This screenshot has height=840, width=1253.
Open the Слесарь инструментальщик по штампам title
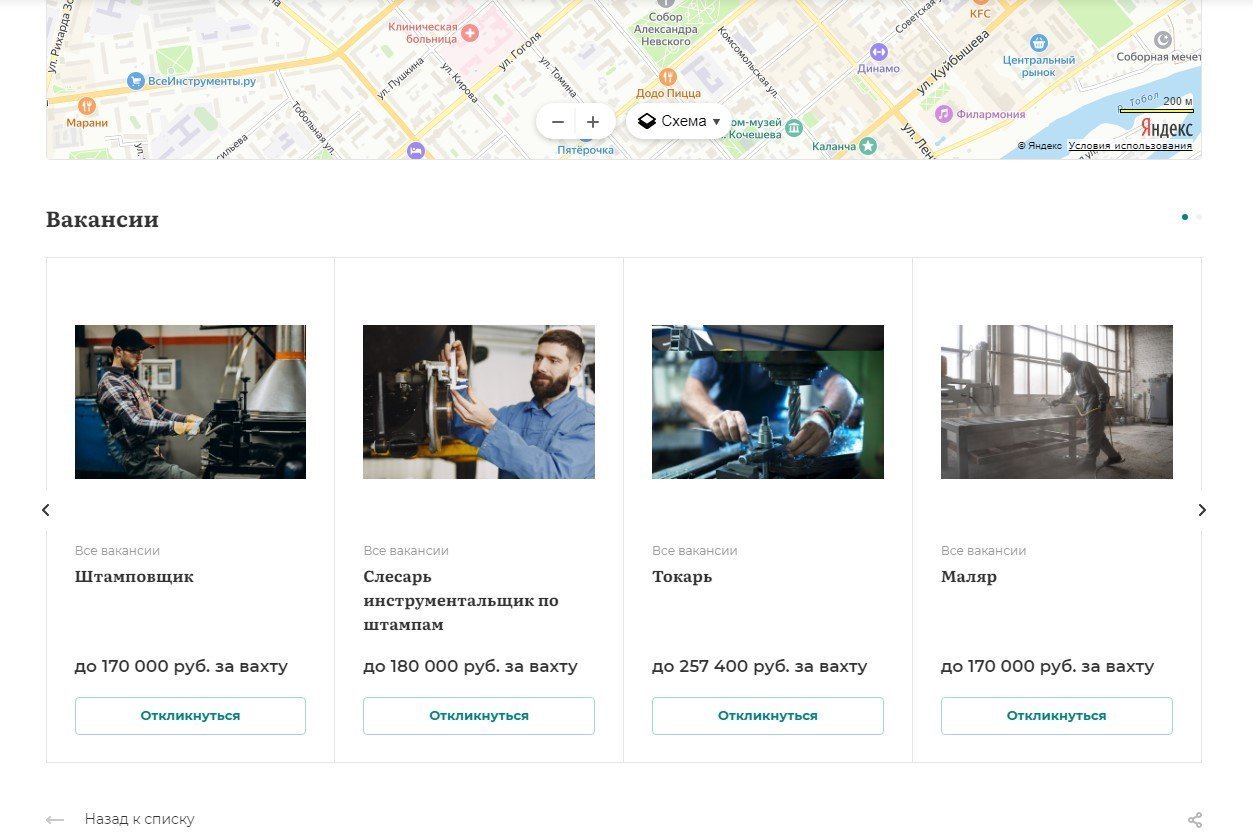coord(461,600)
